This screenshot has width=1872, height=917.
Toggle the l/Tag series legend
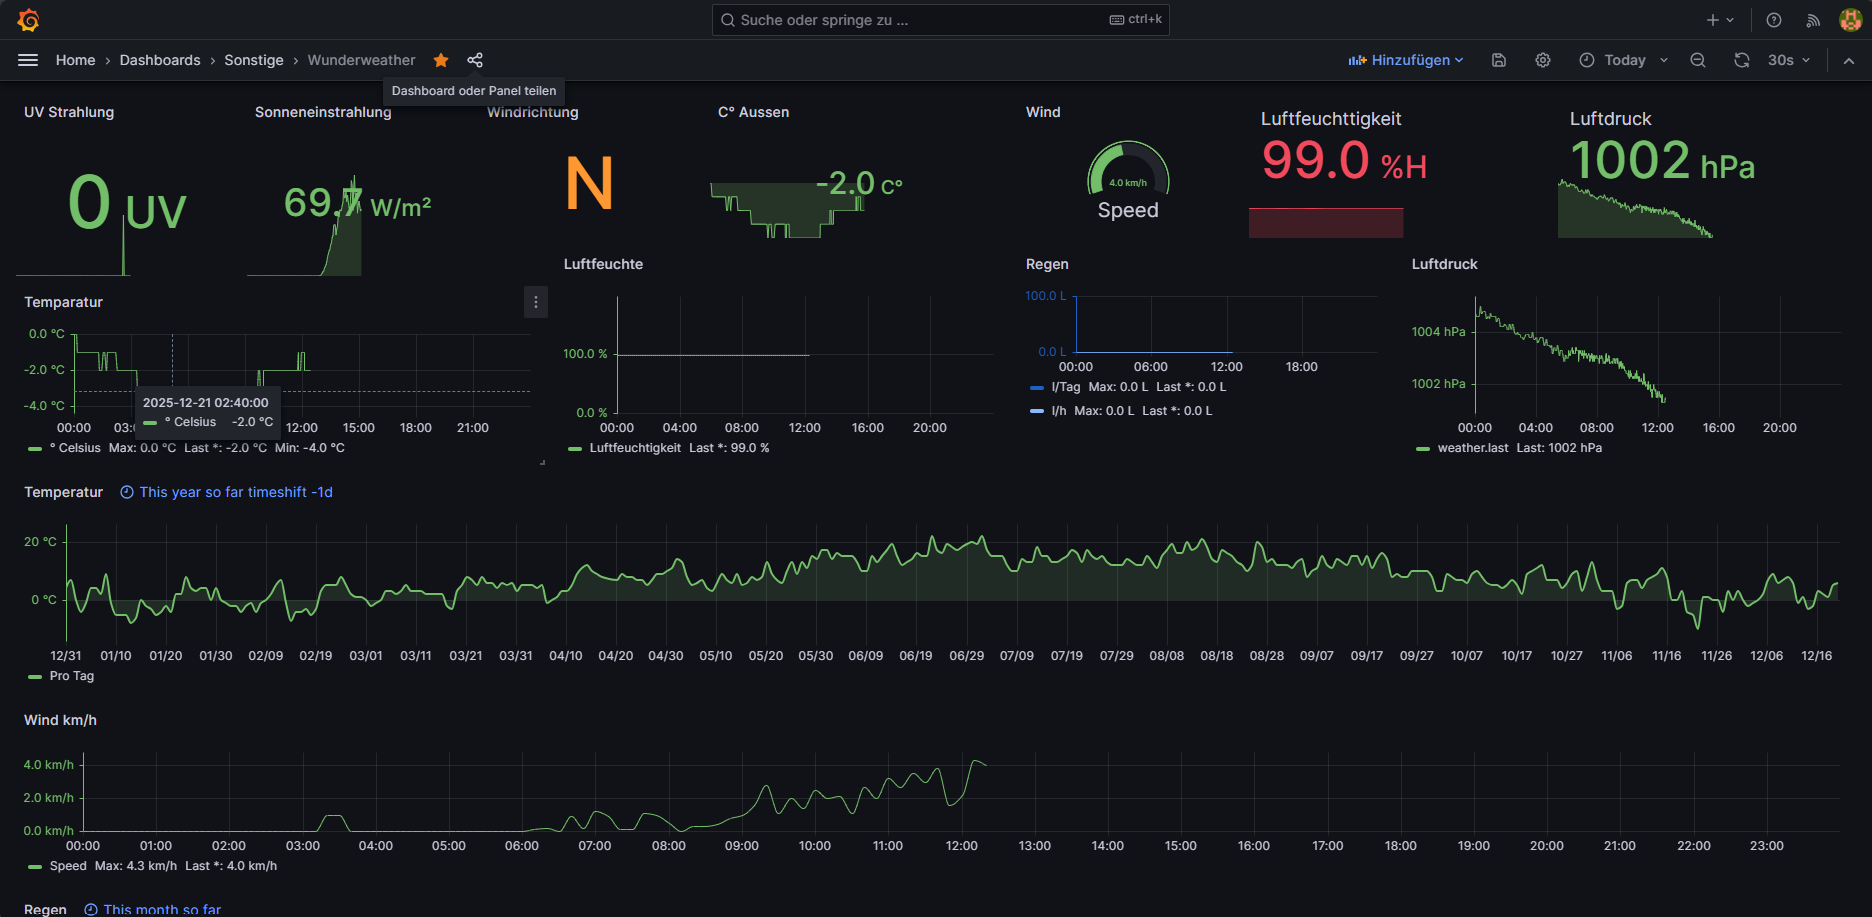point(1065,387)
